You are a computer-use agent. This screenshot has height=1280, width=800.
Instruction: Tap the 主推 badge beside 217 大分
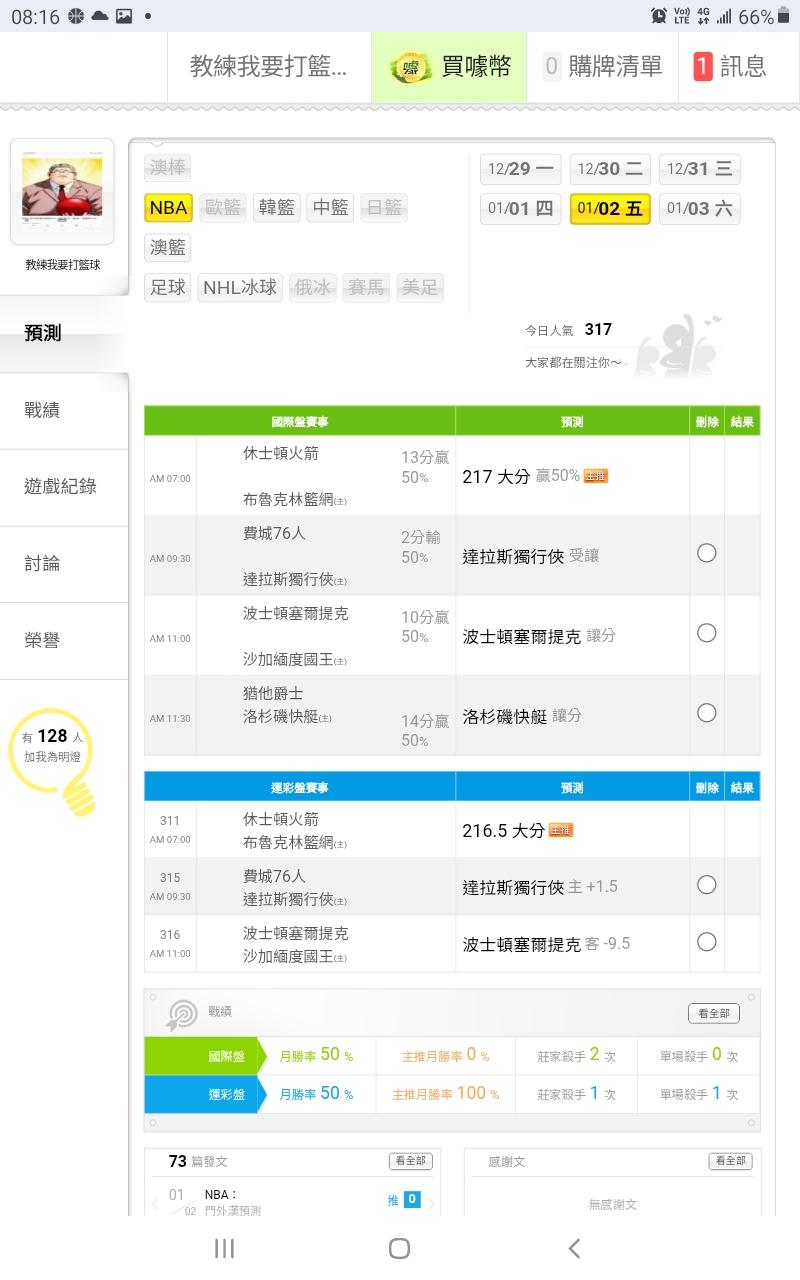596,476
